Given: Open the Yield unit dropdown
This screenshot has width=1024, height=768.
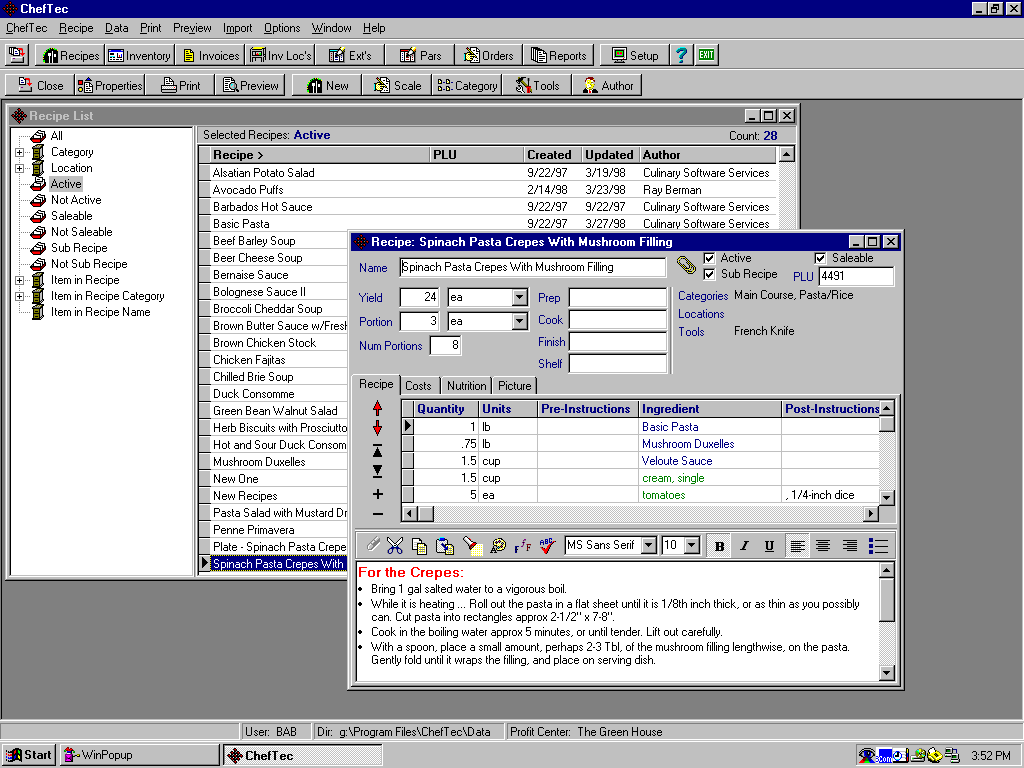Looking at the screenshot, I should point(519,298).
